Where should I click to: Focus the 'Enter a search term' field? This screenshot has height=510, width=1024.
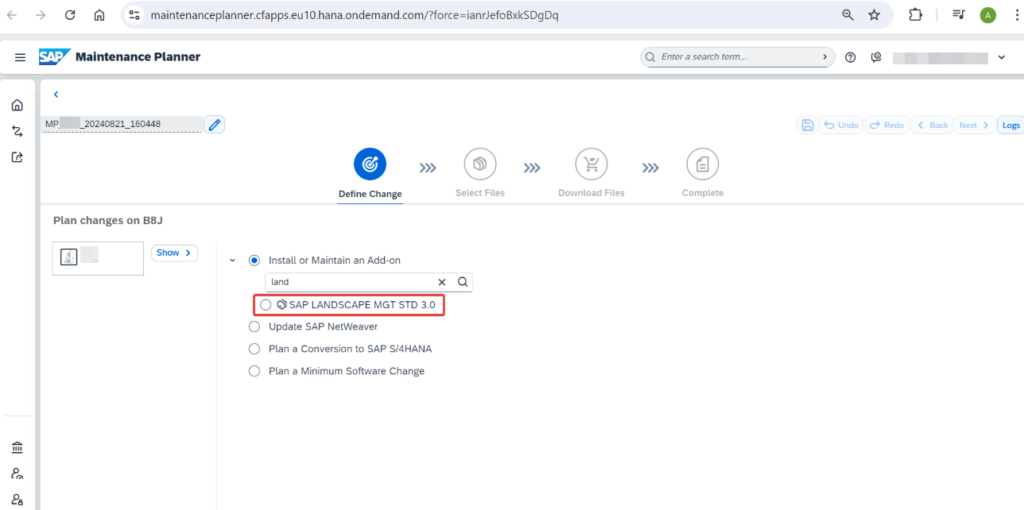point(737,57)
